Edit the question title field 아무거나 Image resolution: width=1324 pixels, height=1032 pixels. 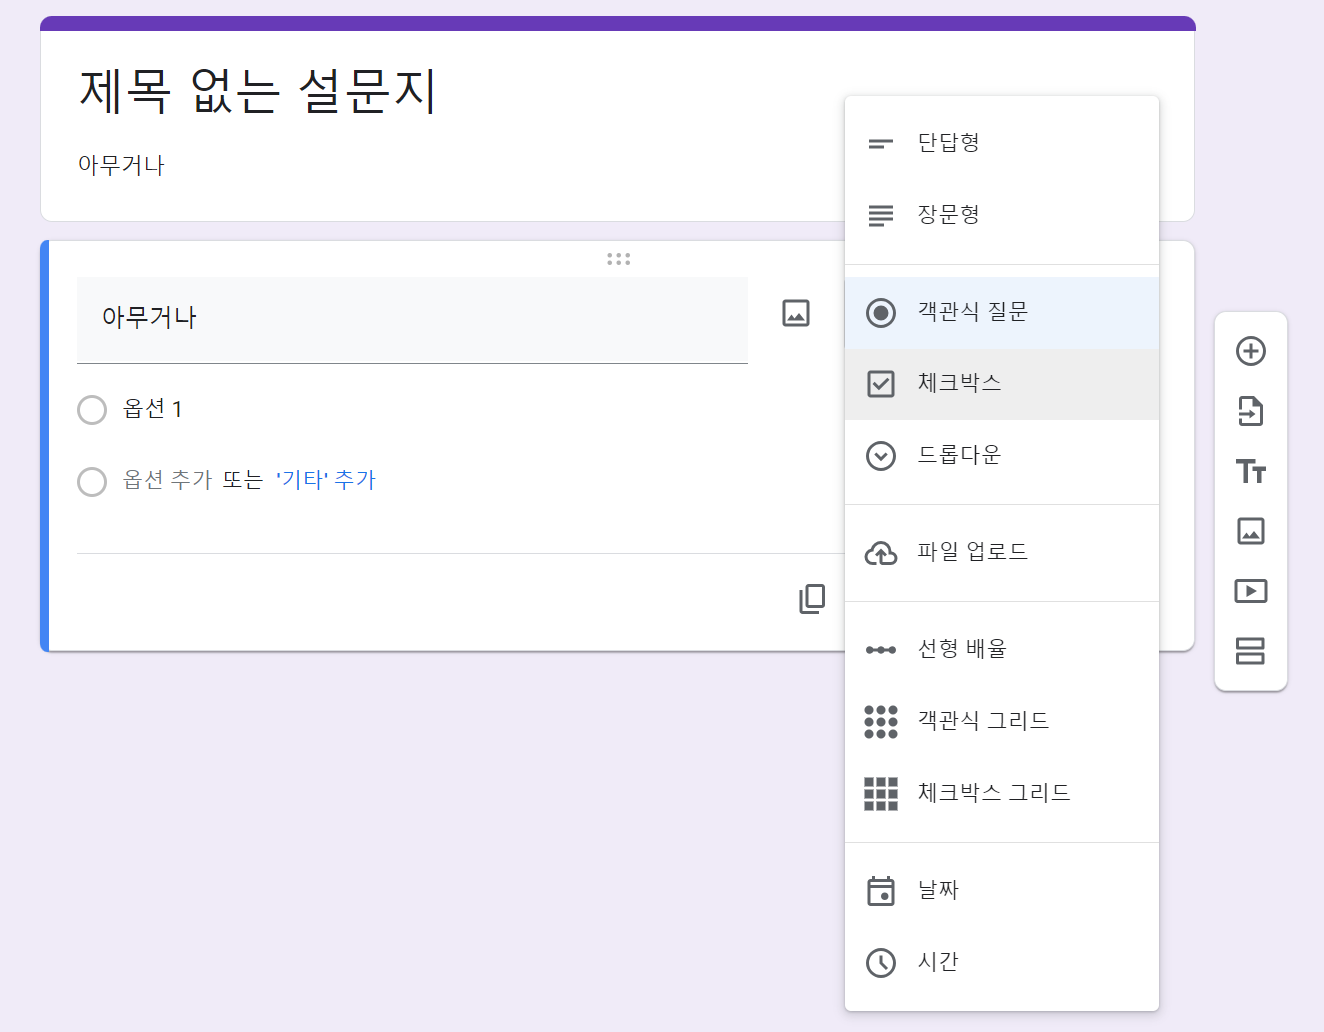(x=412, y=320)
